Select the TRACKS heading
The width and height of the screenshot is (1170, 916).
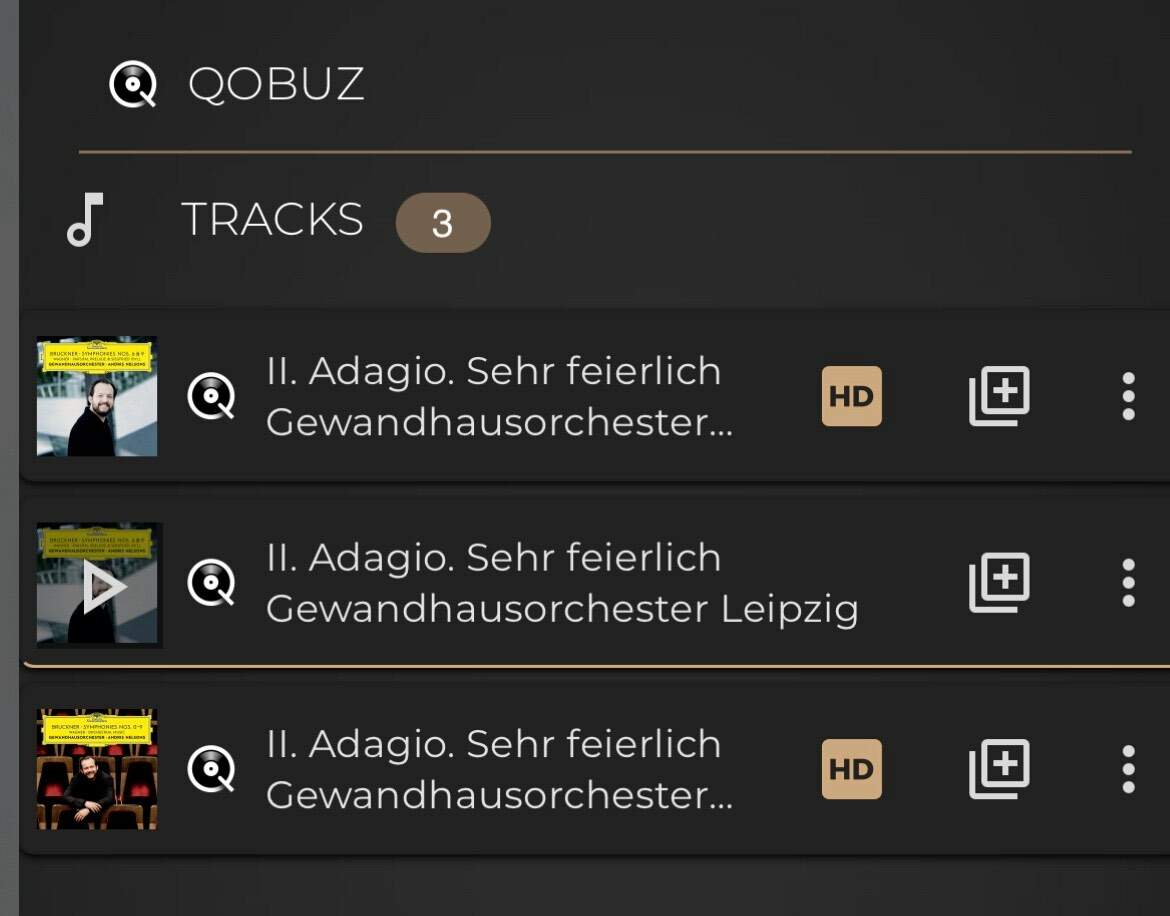272,220
